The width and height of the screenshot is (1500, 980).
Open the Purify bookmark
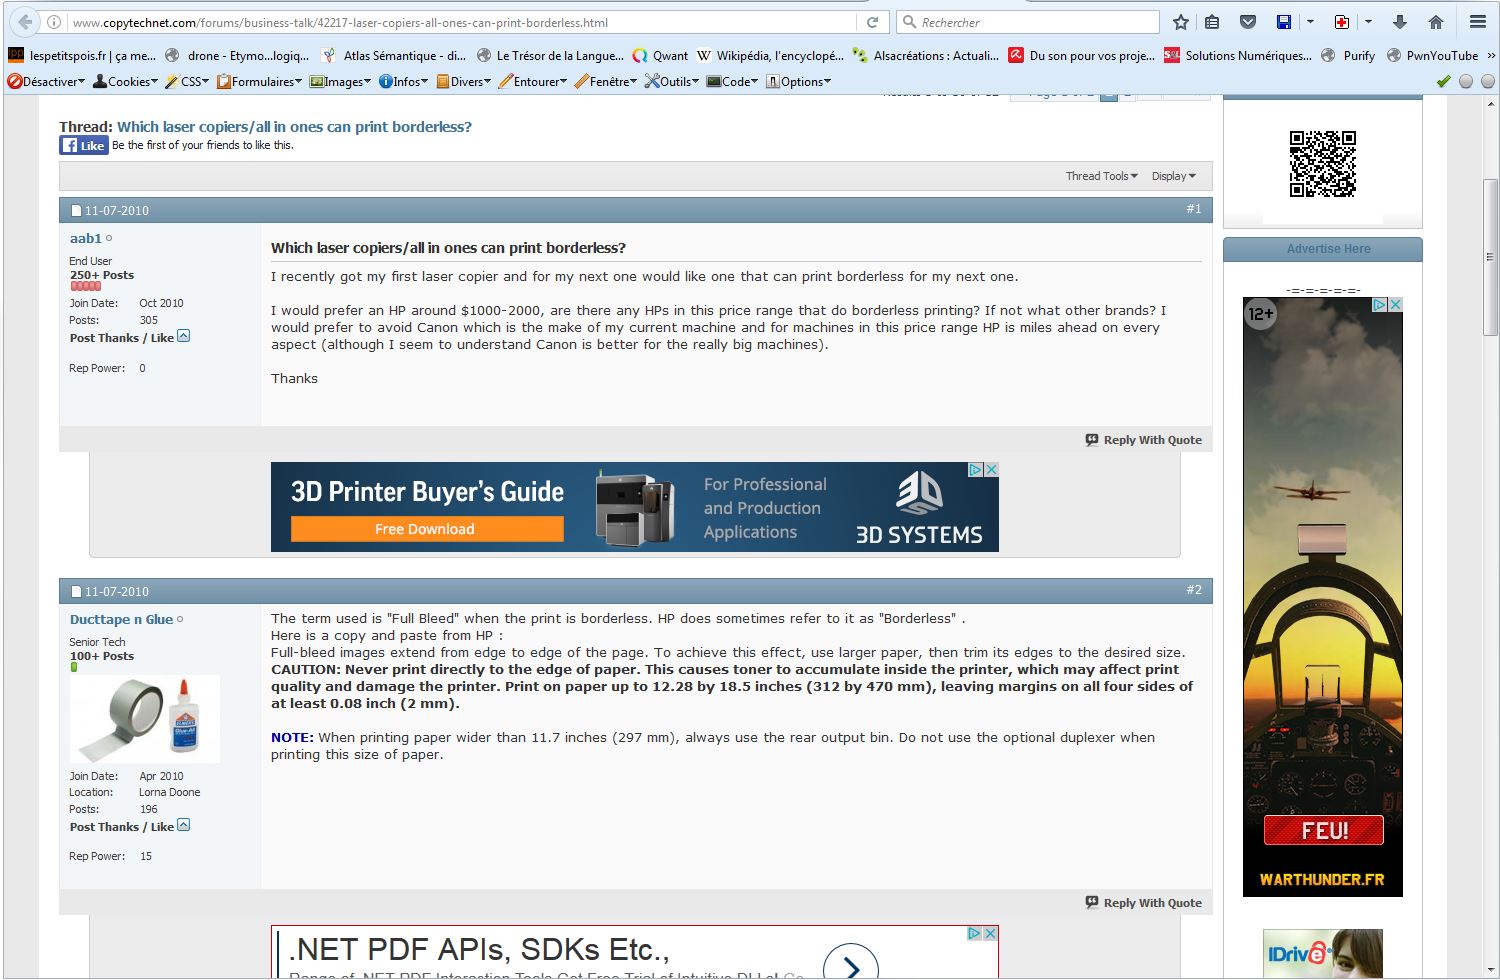click(x=1348, y=56)
